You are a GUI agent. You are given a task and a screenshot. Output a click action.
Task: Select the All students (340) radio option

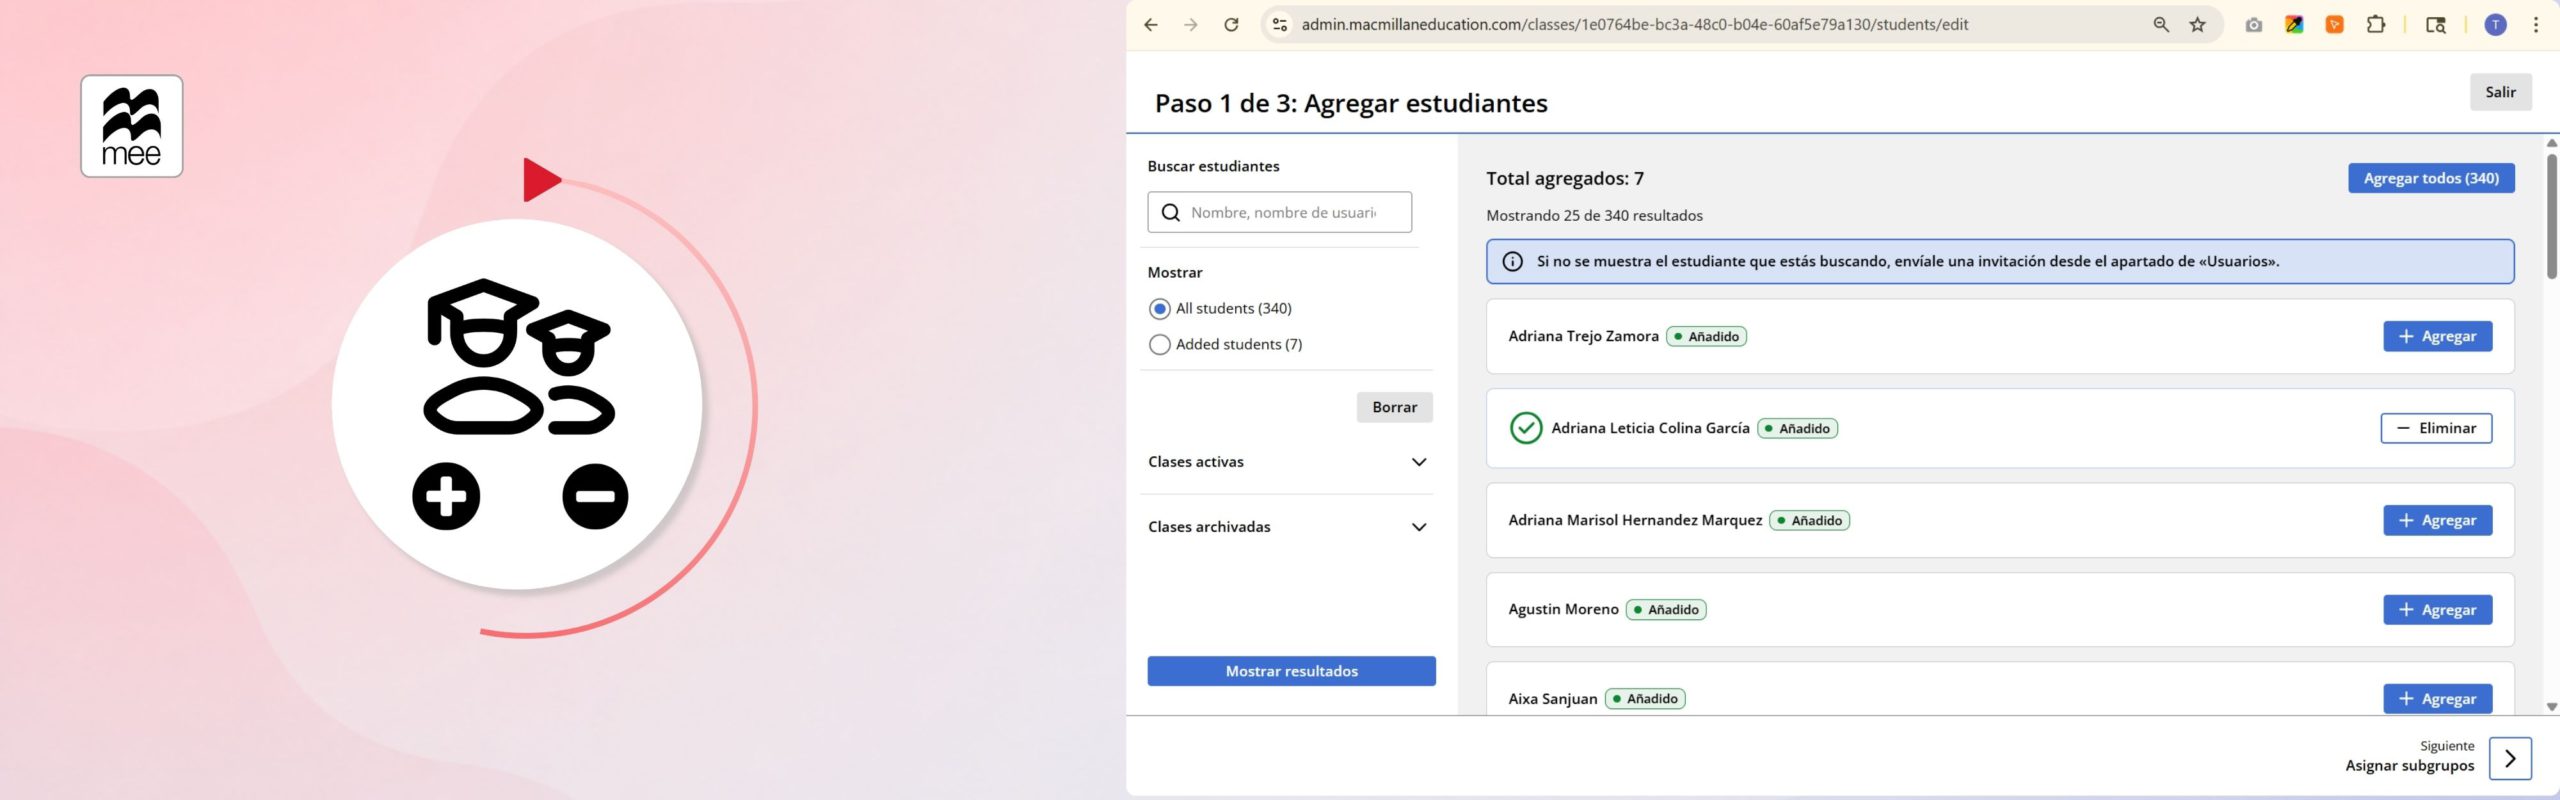click(1160, 309)
